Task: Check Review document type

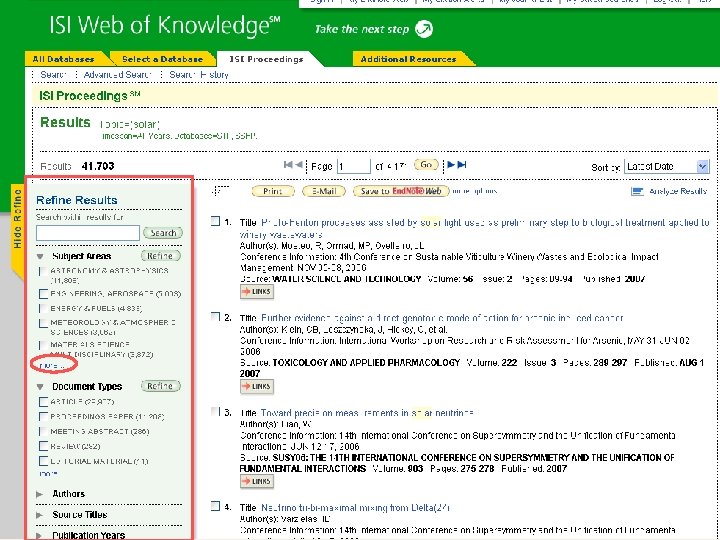Action: [43, 446]
